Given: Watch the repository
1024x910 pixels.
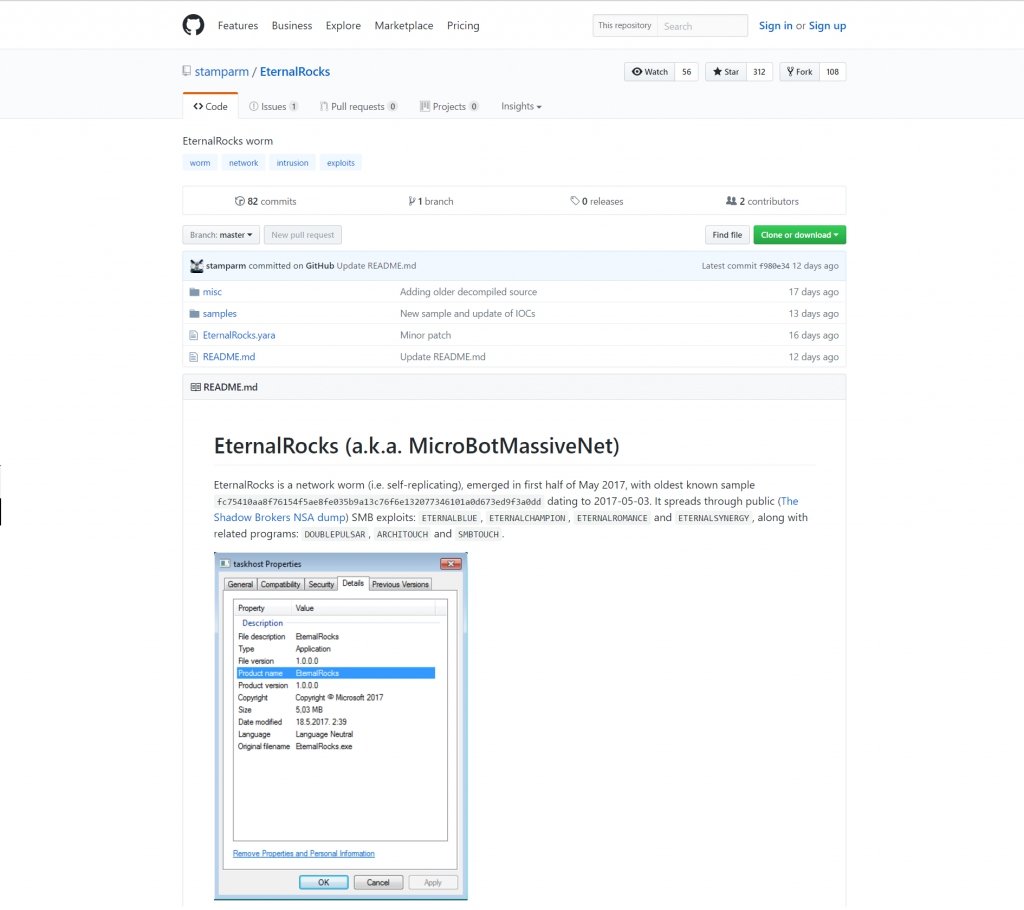Looking at the screenshot, I should click(x=650, y=72).
